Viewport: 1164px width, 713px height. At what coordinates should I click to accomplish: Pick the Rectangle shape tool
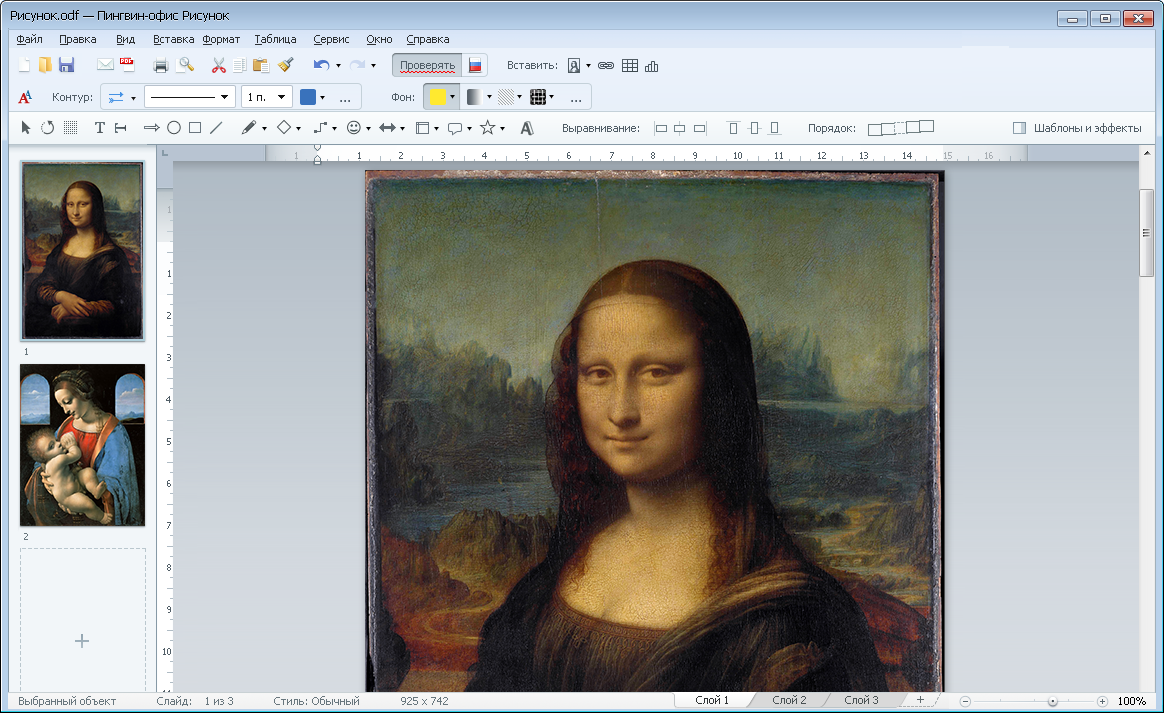(x=195, y=128)
